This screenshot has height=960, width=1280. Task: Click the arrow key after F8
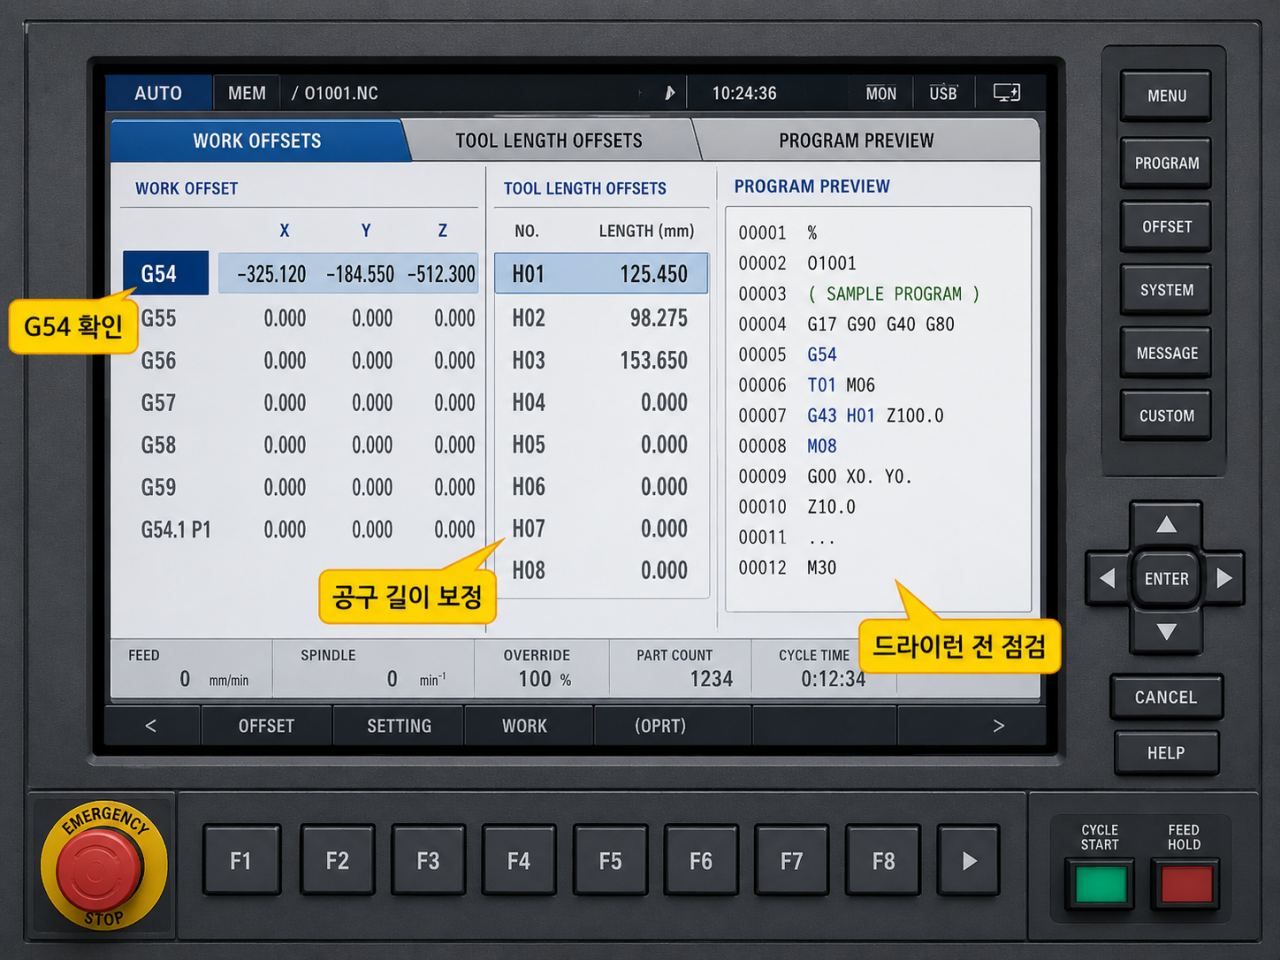coord(968,860)
